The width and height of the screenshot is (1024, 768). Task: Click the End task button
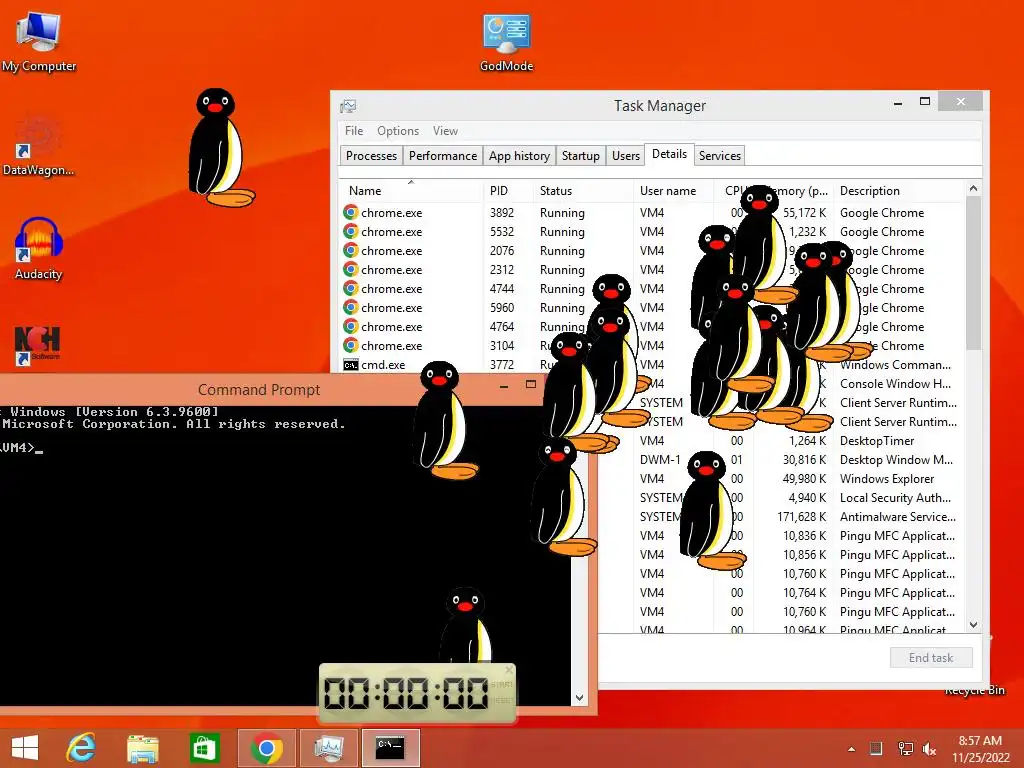pyautogui.click(x=931, y=658)
